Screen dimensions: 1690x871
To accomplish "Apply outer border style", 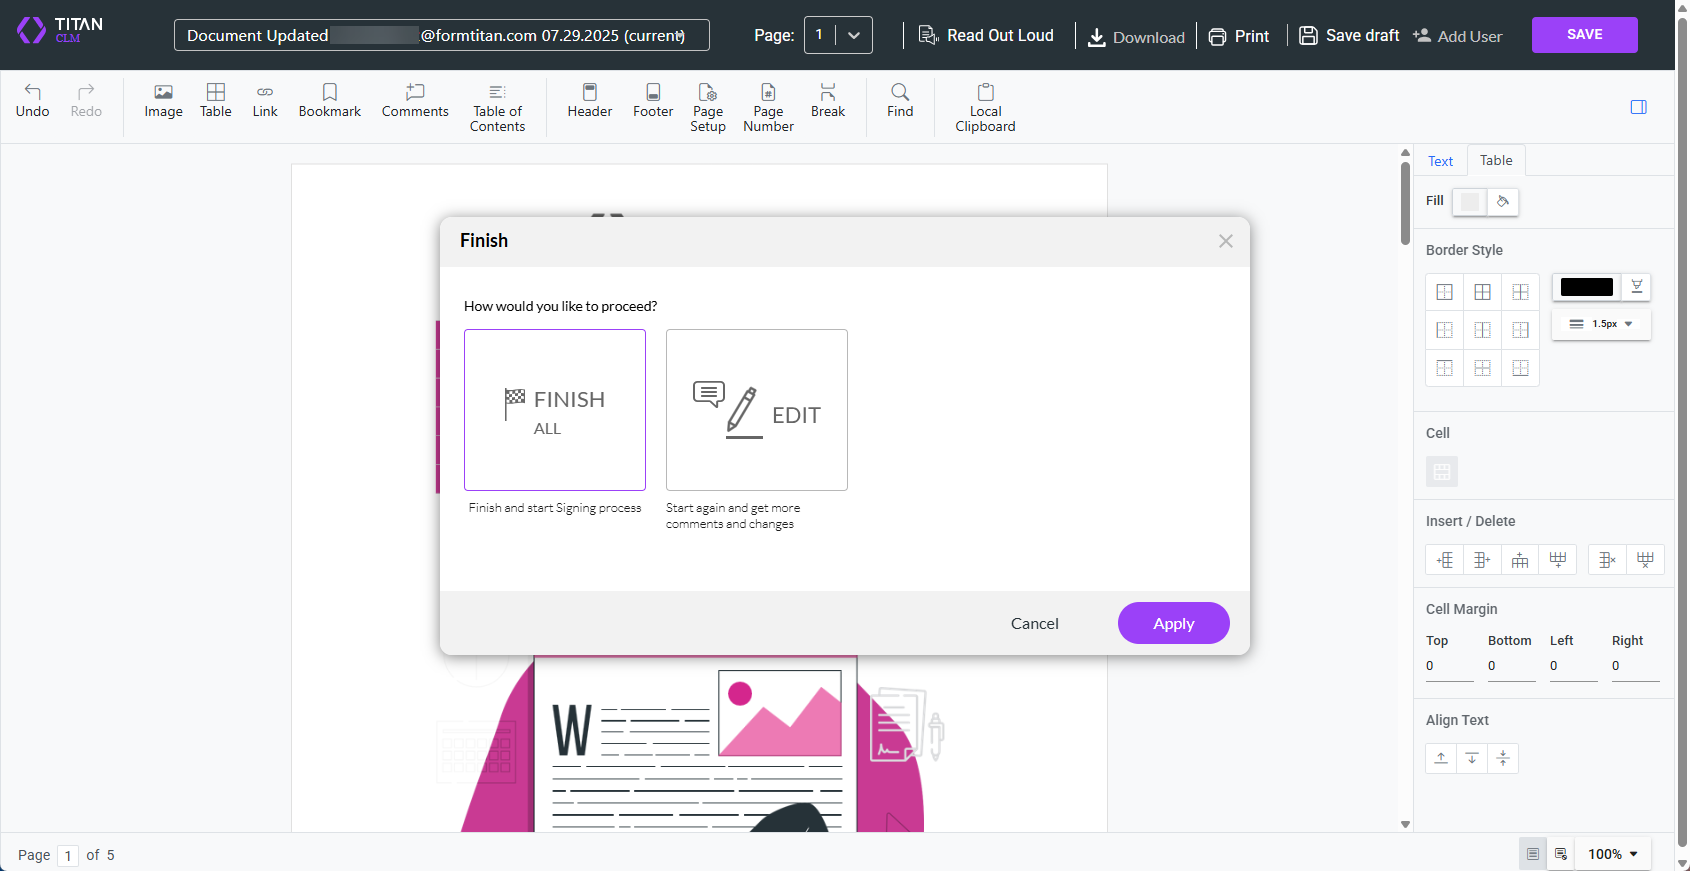I will [1444, 292].
